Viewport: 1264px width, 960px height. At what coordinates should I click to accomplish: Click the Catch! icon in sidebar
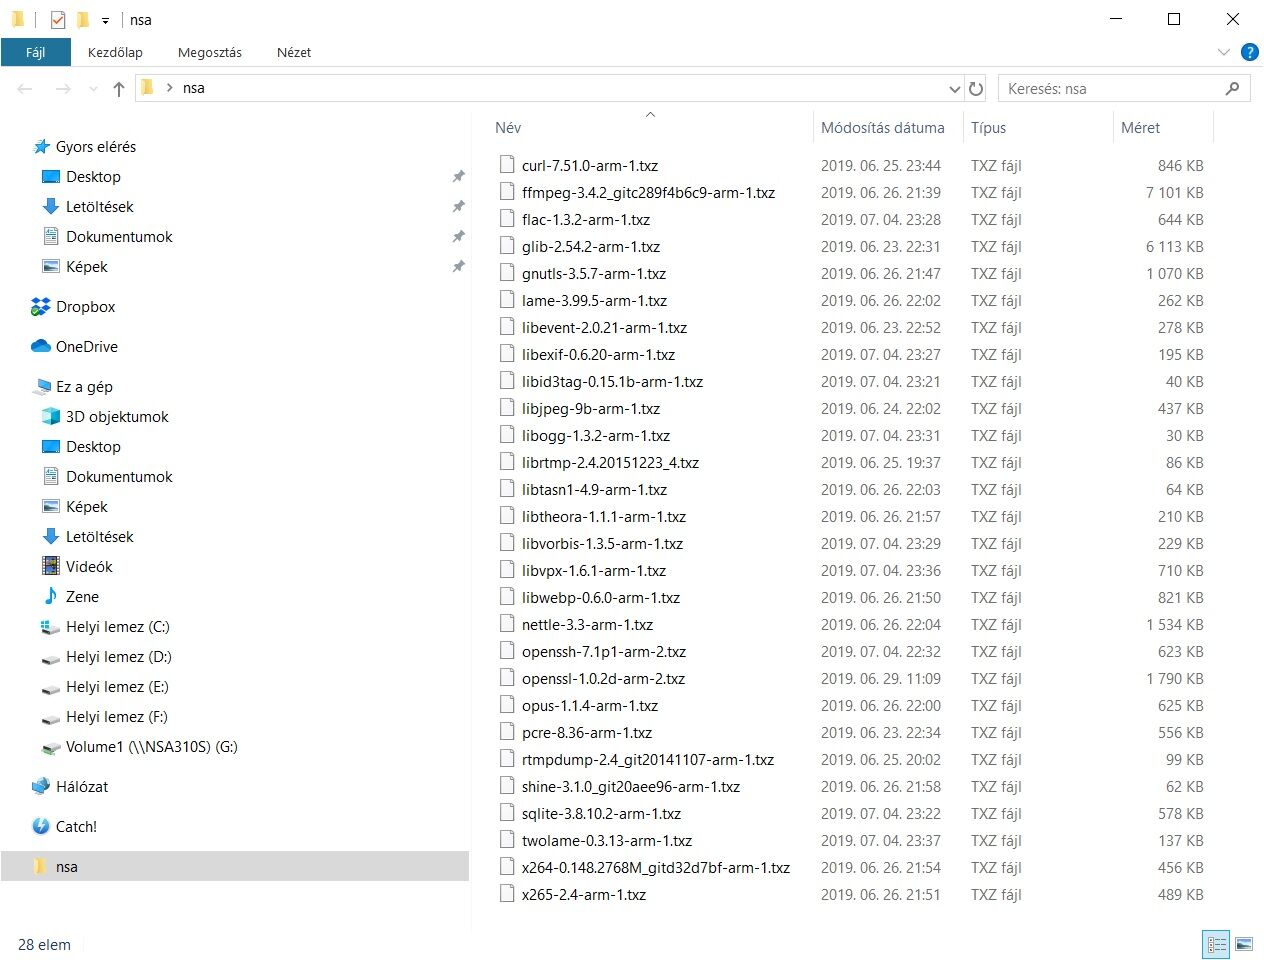[x=41, y=827]
